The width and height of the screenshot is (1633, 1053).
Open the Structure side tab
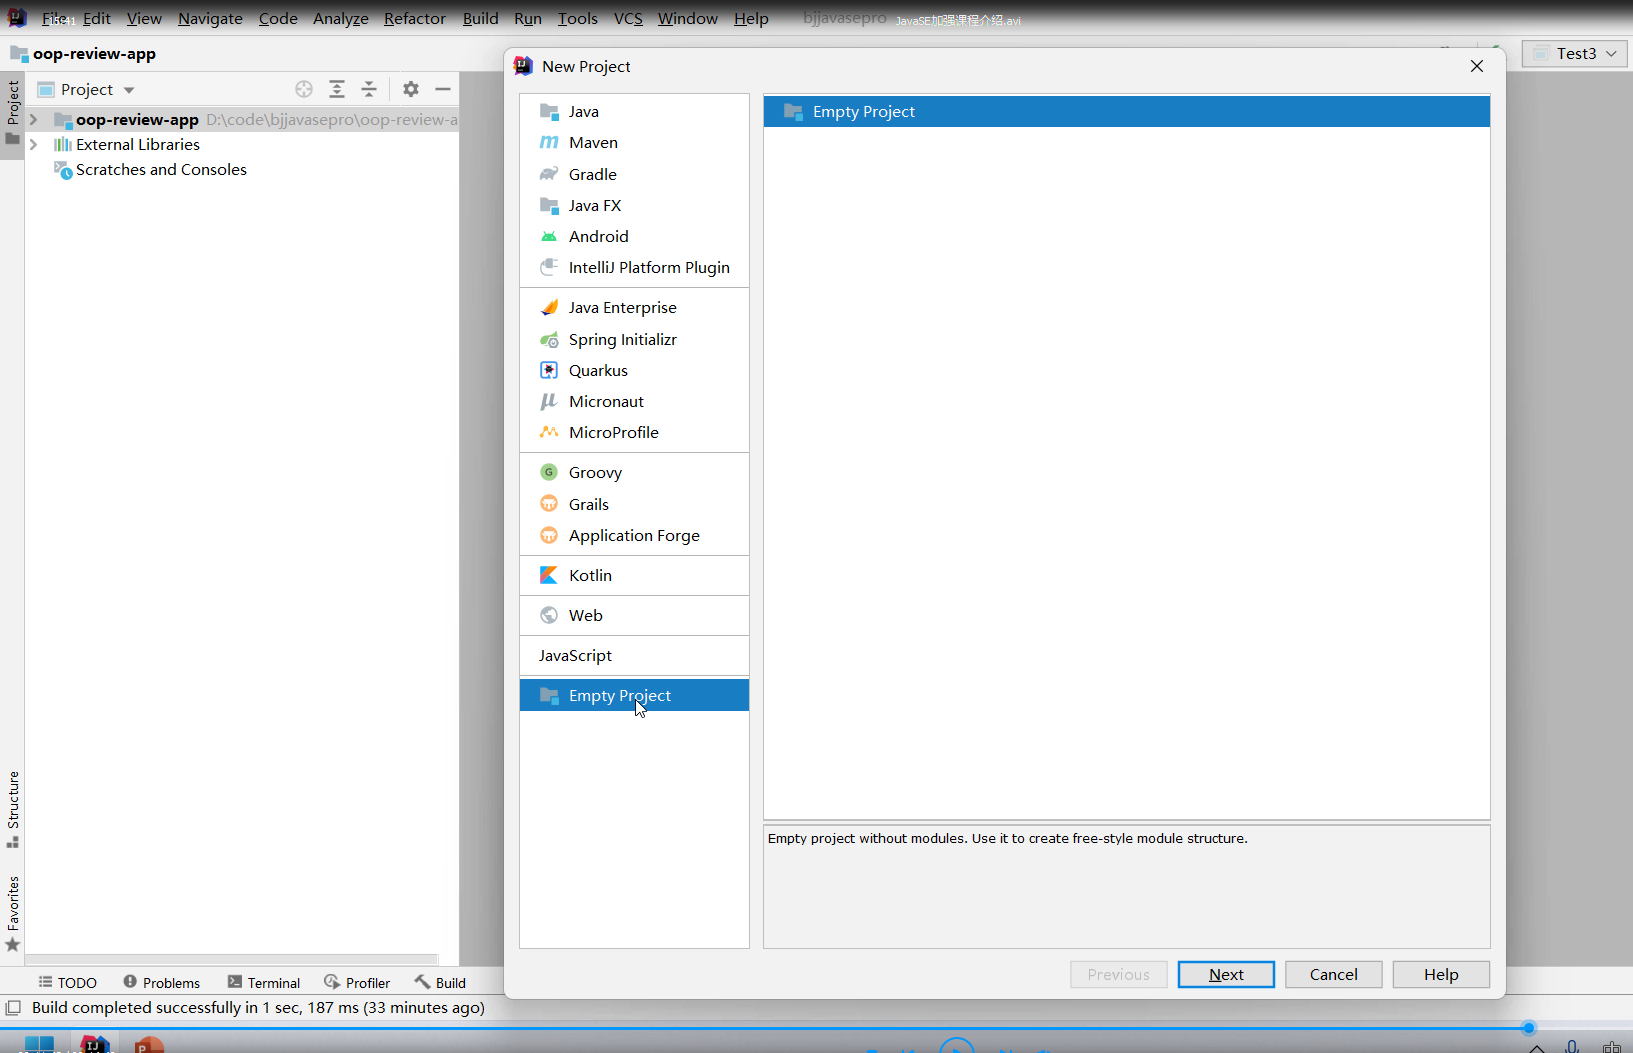(12, 809)
